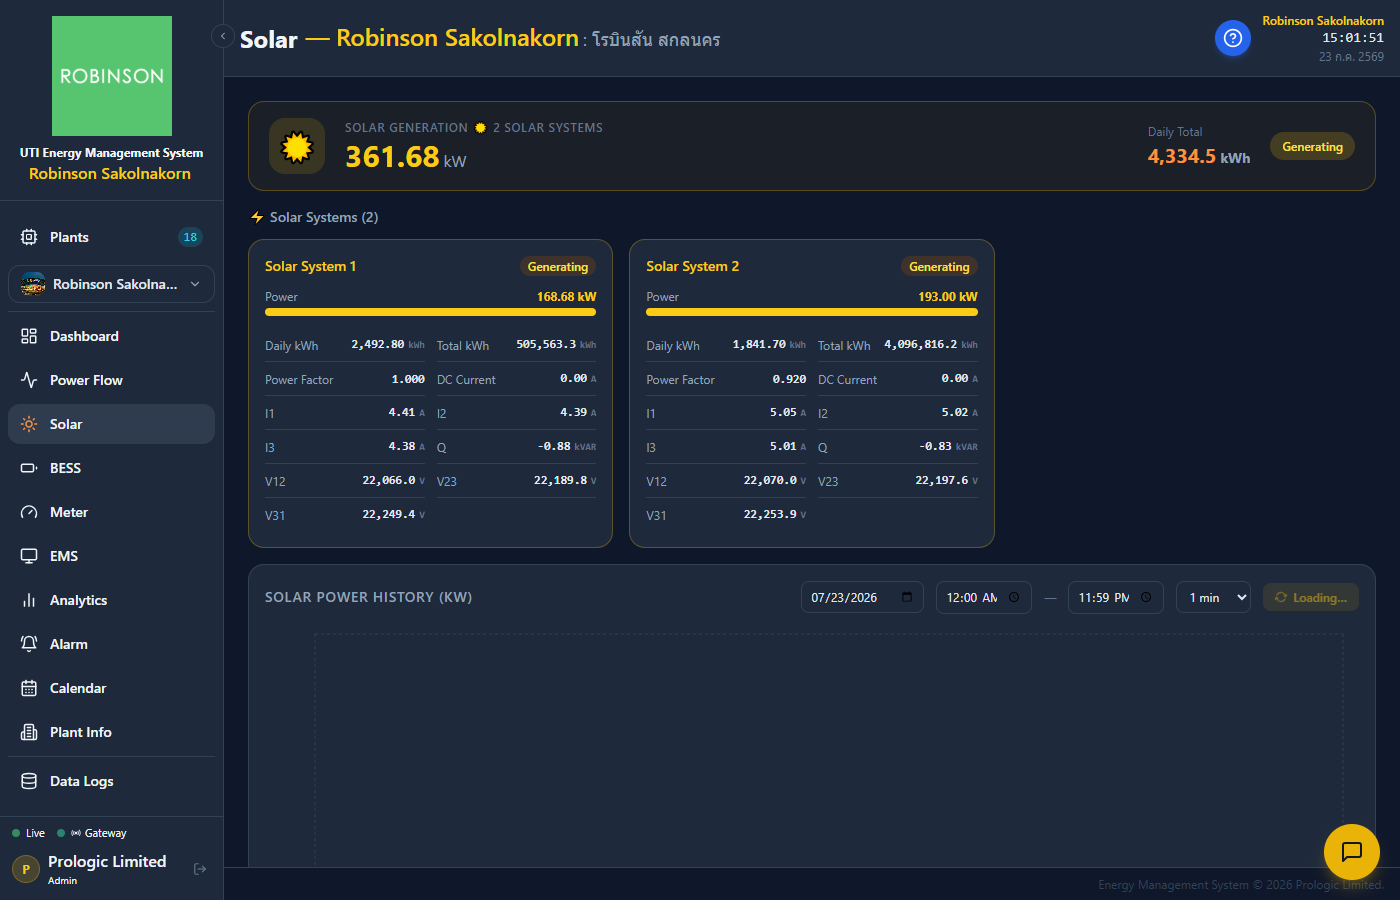Open the date picker calendar icon

point(907,597)
